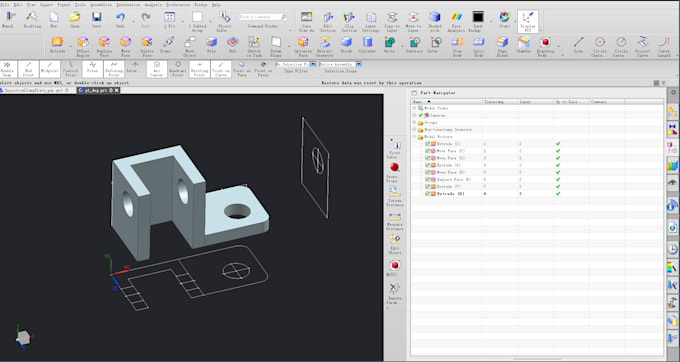Expand the Groups folder node
Image resolution: width=680 pixels, height=362 pixels.
point(414,123)
